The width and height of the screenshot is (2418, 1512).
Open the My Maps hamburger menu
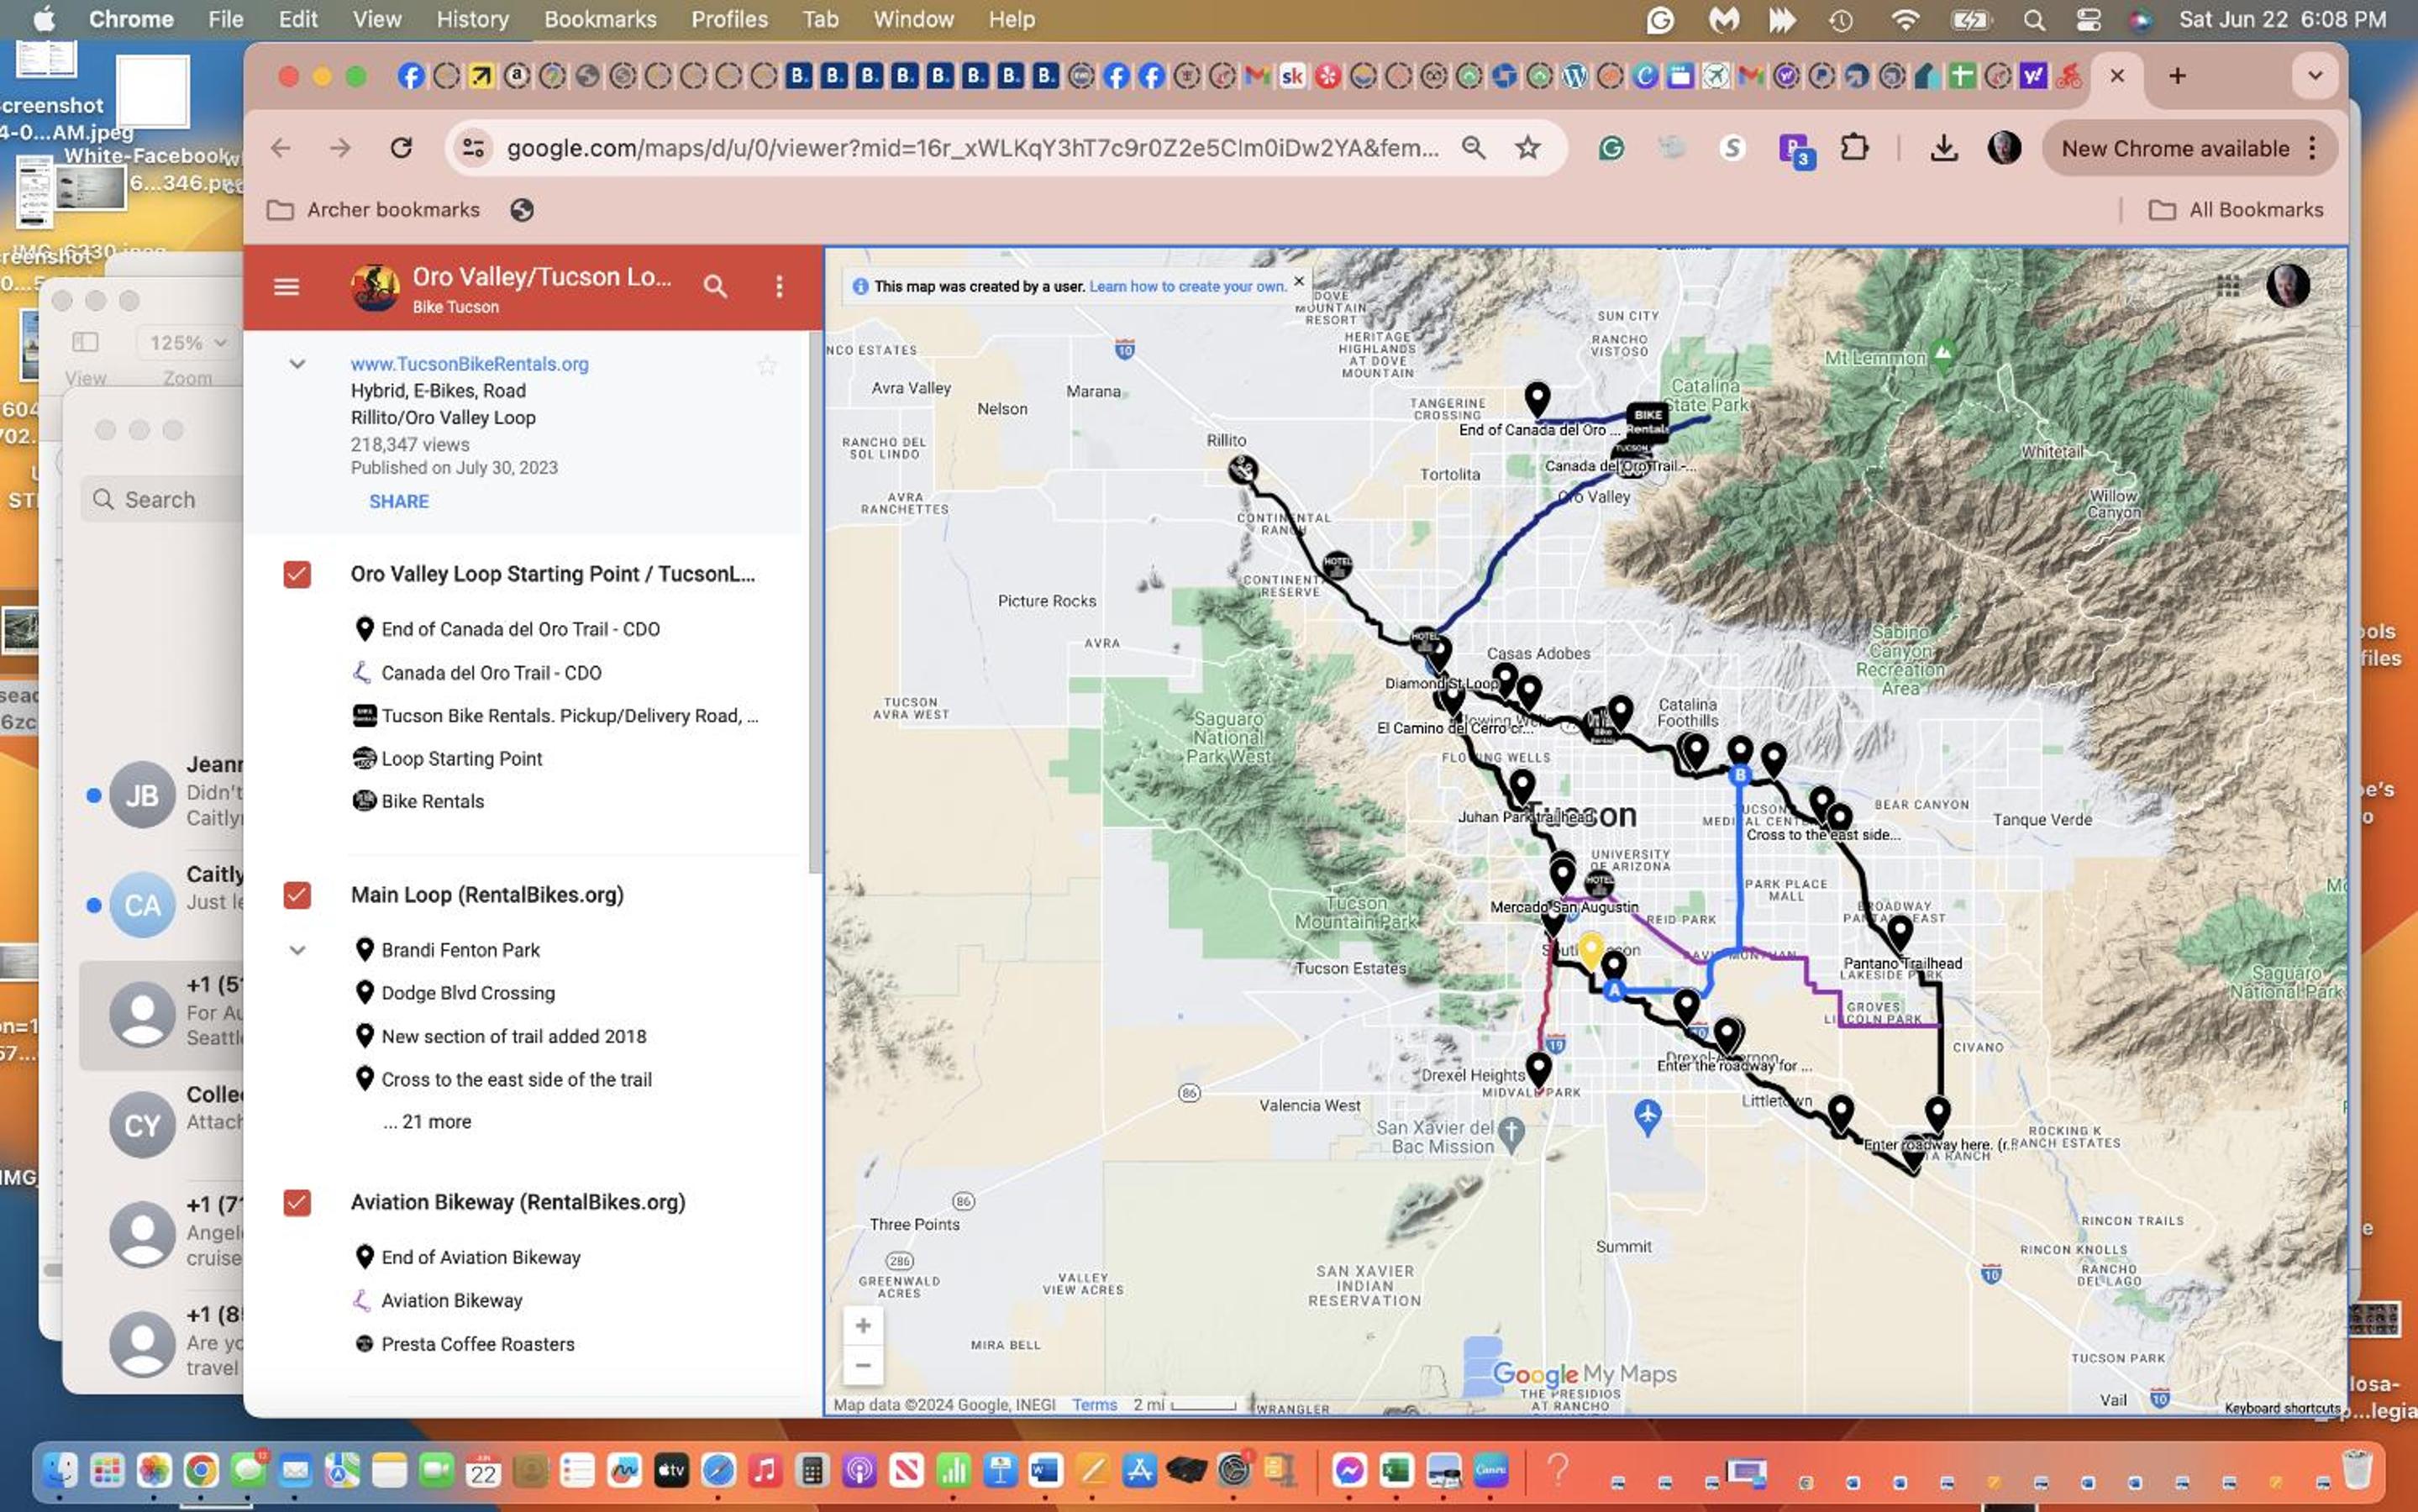pos(286,287)
